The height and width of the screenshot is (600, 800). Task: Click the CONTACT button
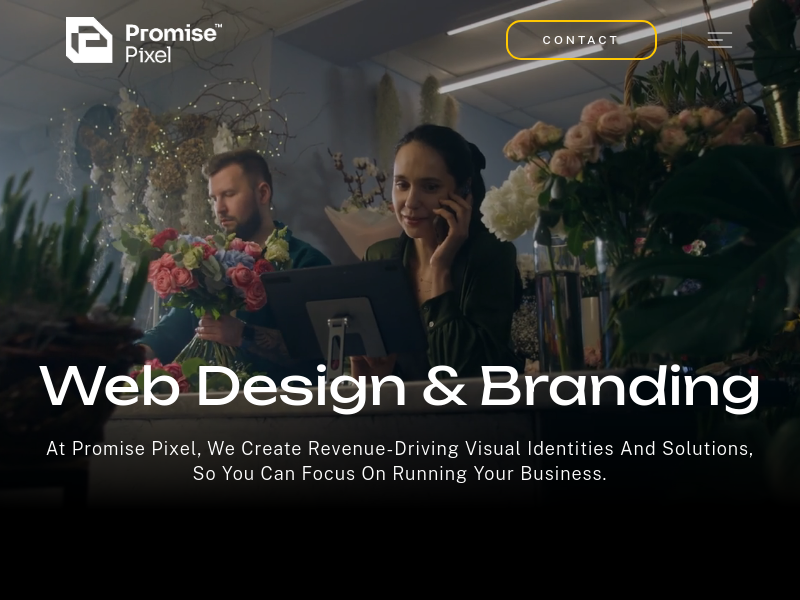[x=581, y=40]
